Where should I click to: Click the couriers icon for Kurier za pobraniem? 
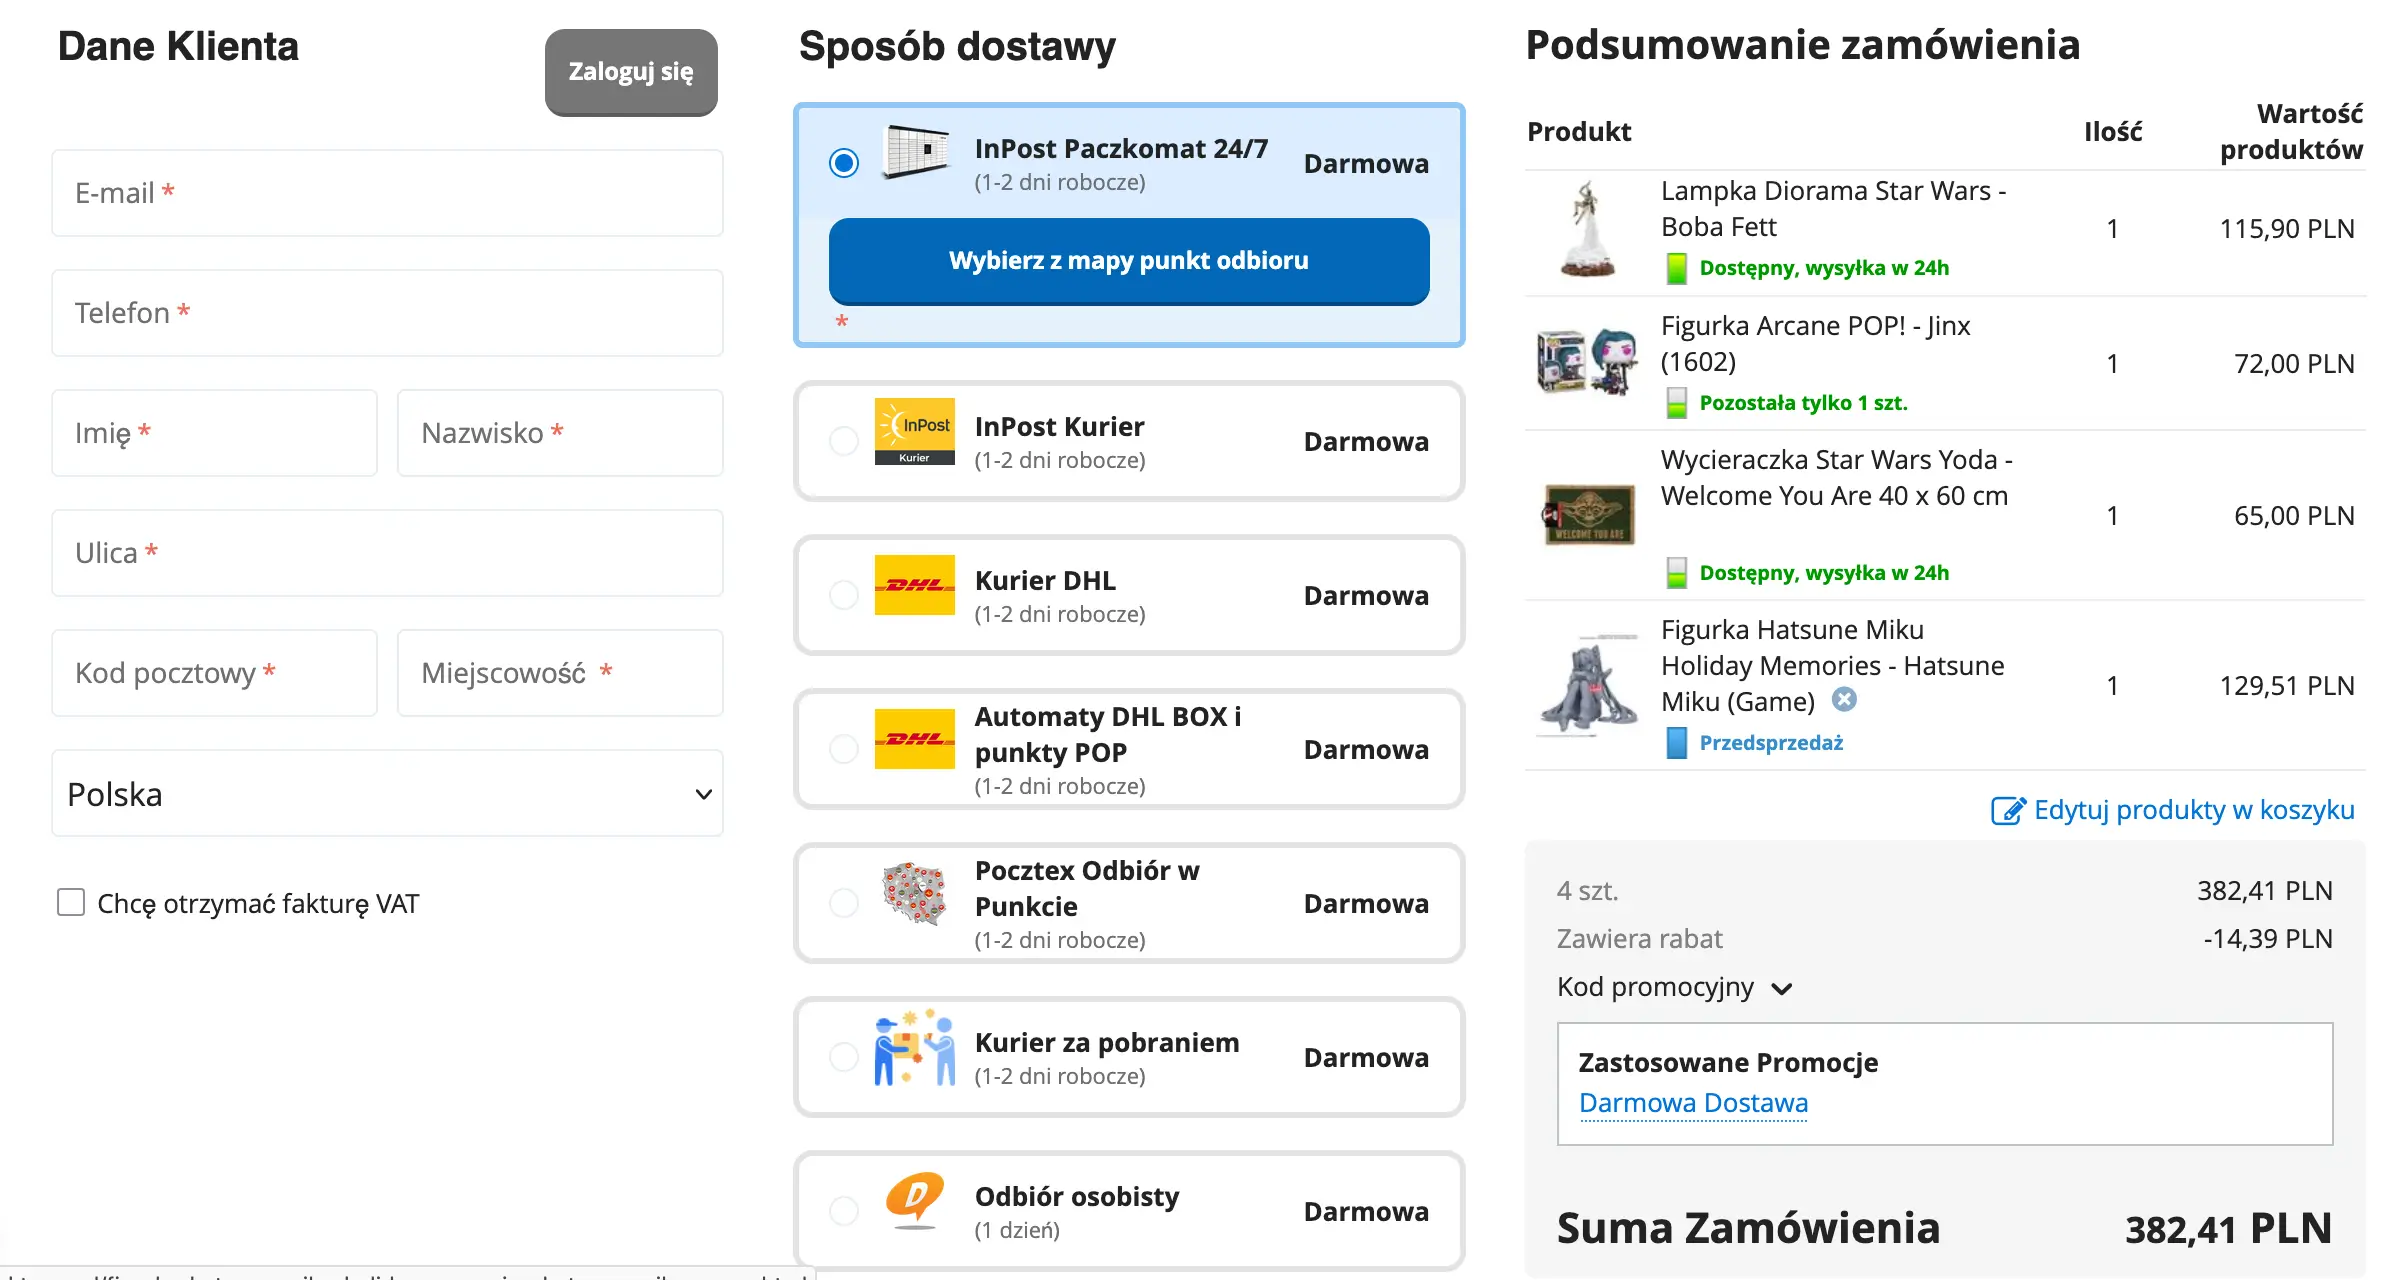coord(913,1056)
